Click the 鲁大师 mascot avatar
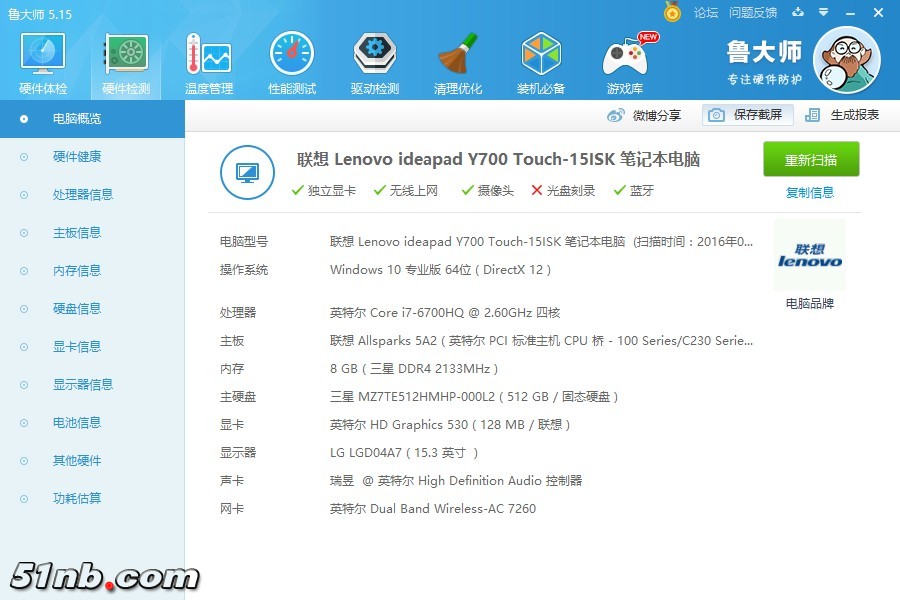 (847, 61)
